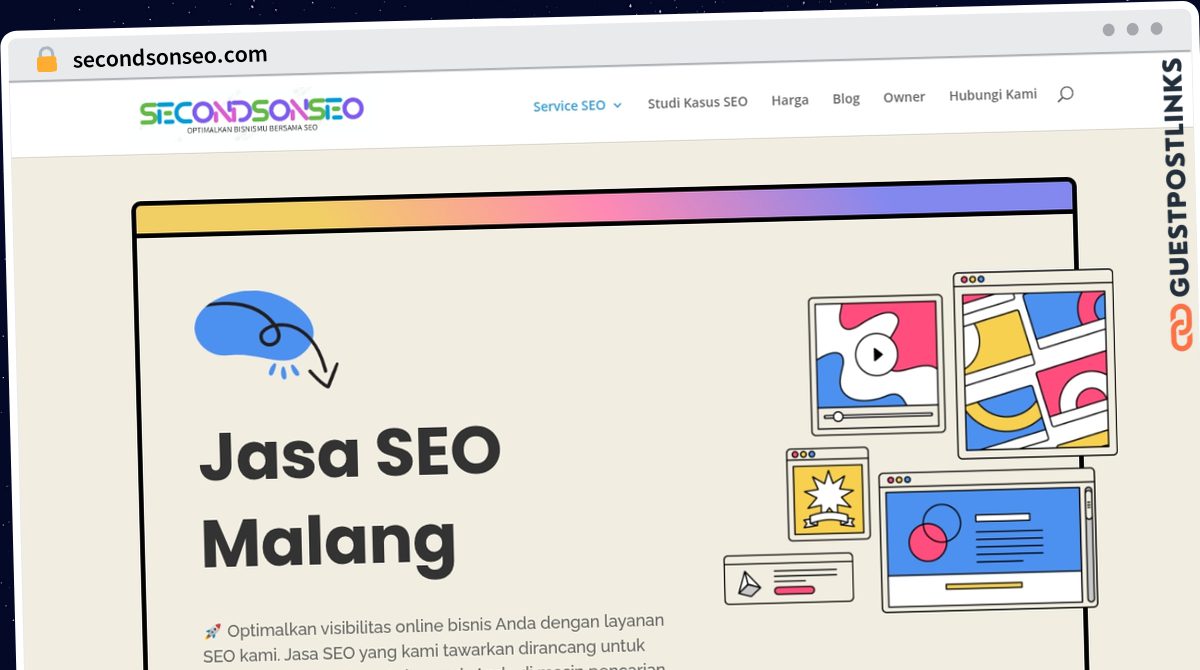1200x670 pixels.
Task: Click the blue blob arrow graphic
Action: 266,339
